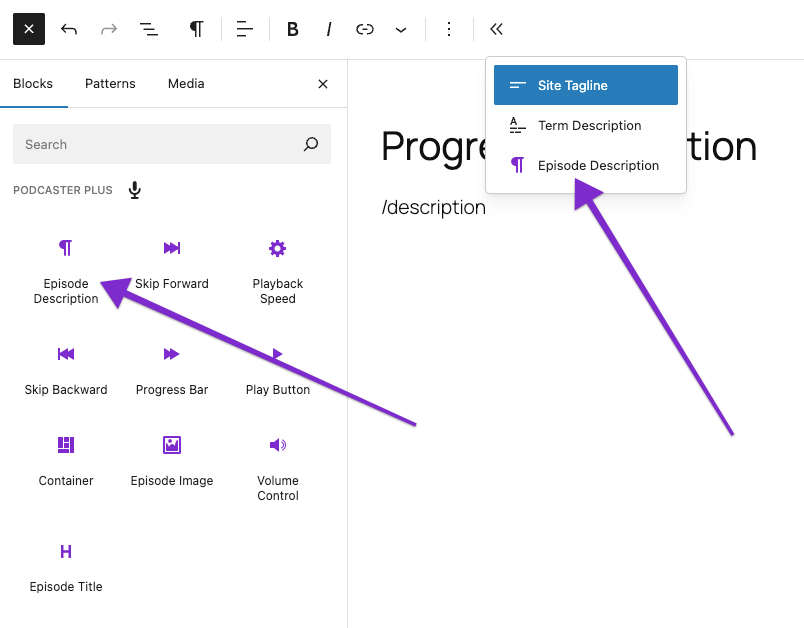Insert the Container block

point(66,461)
